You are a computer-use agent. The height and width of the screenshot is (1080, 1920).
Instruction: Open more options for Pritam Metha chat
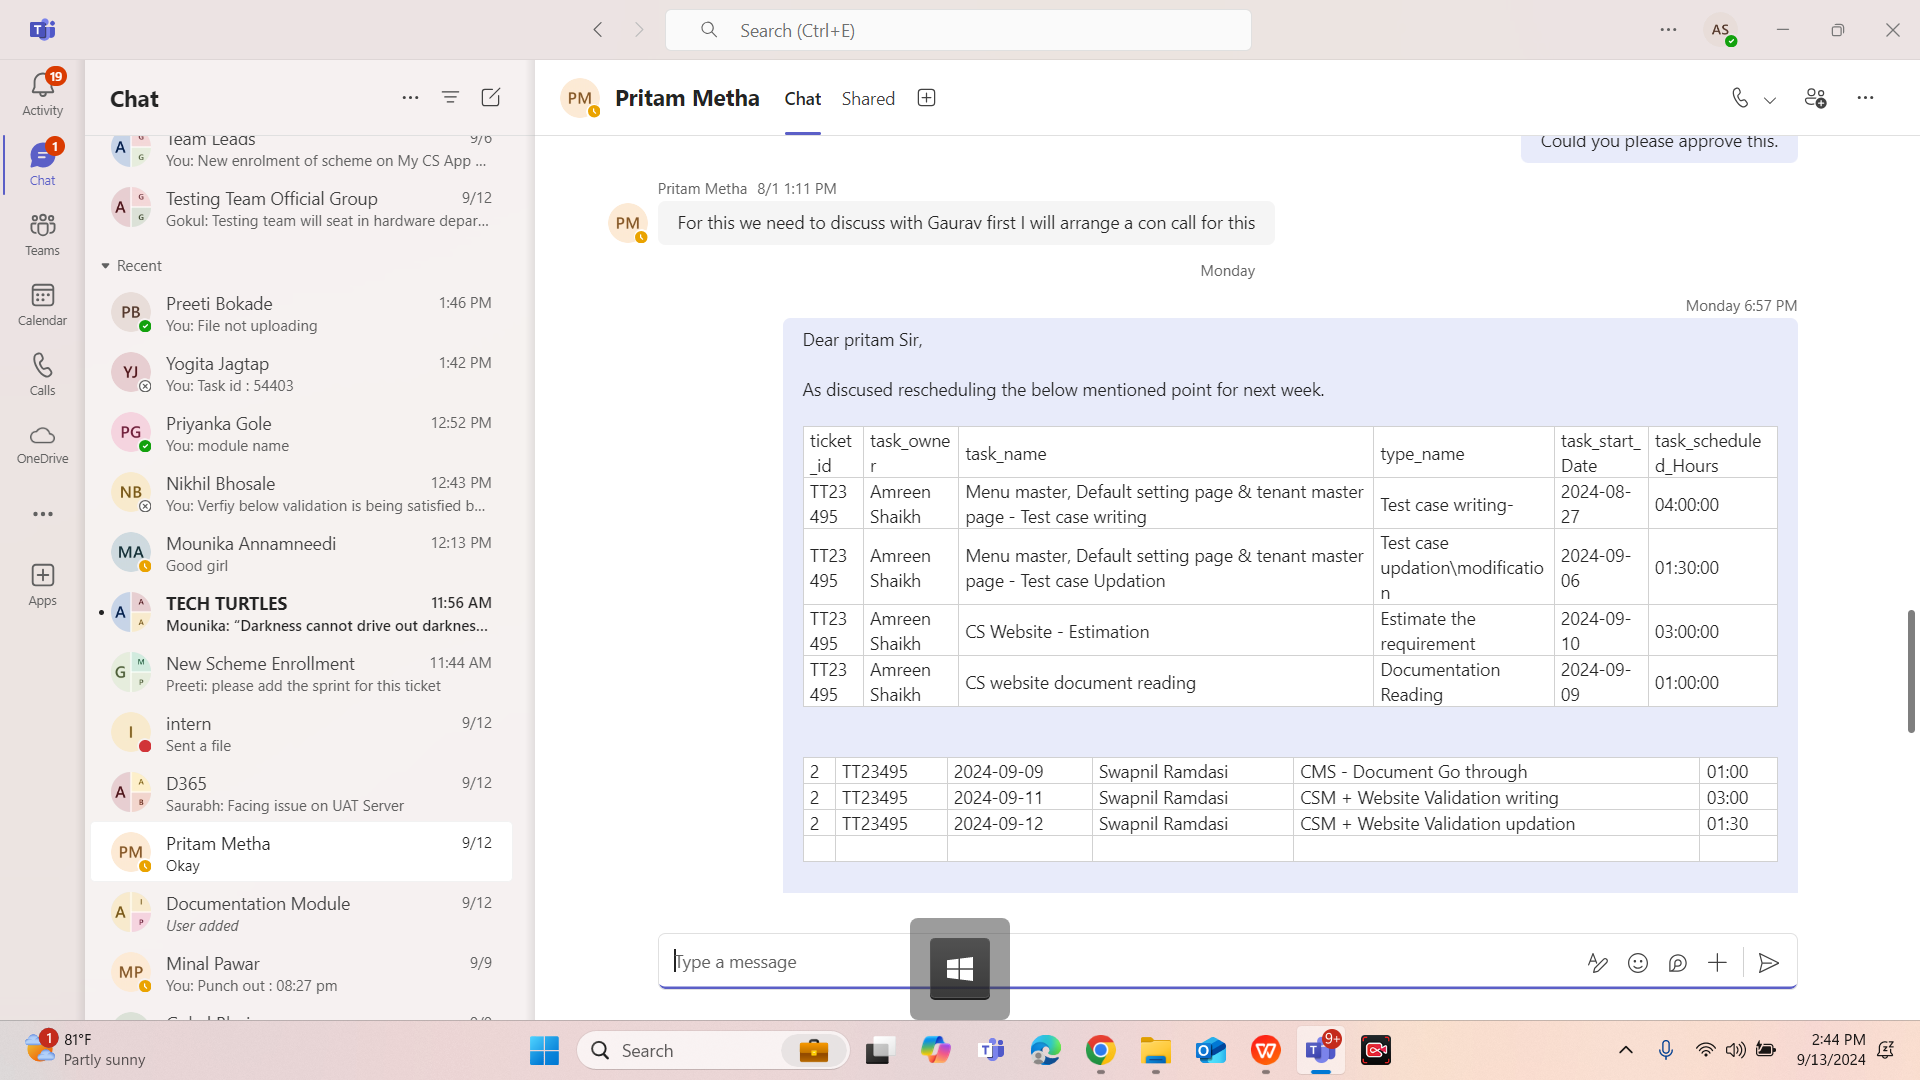coord(1865,98)
